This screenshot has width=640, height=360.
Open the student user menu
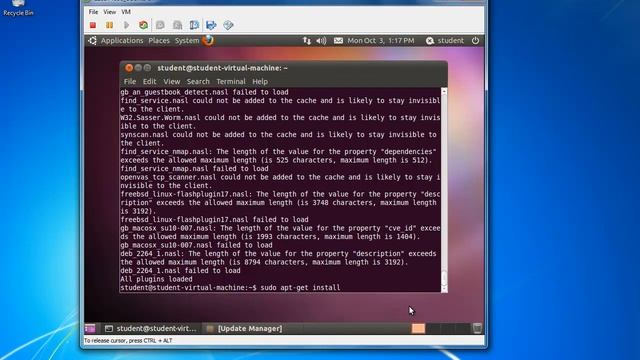point(445,40)
